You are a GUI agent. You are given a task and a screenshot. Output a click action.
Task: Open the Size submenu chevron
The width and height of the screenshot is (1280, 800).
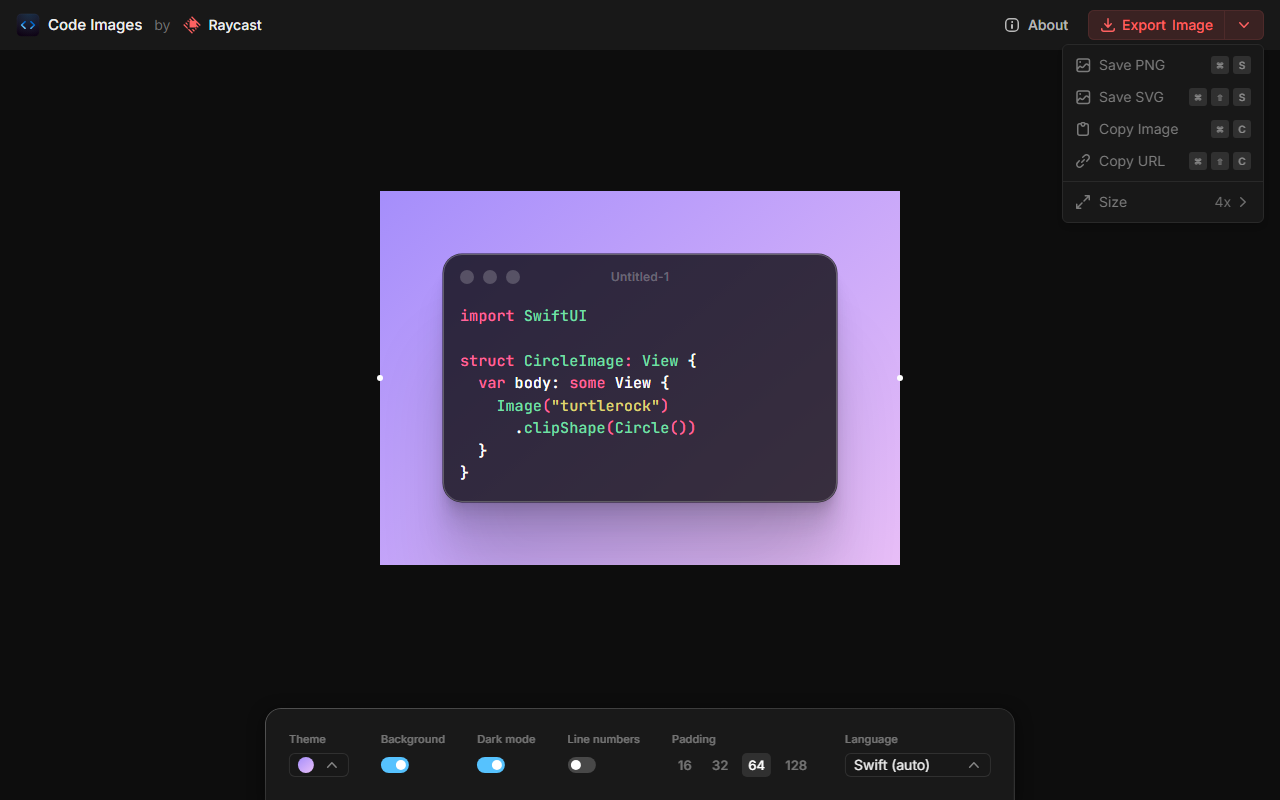(x=1243, y=202)
